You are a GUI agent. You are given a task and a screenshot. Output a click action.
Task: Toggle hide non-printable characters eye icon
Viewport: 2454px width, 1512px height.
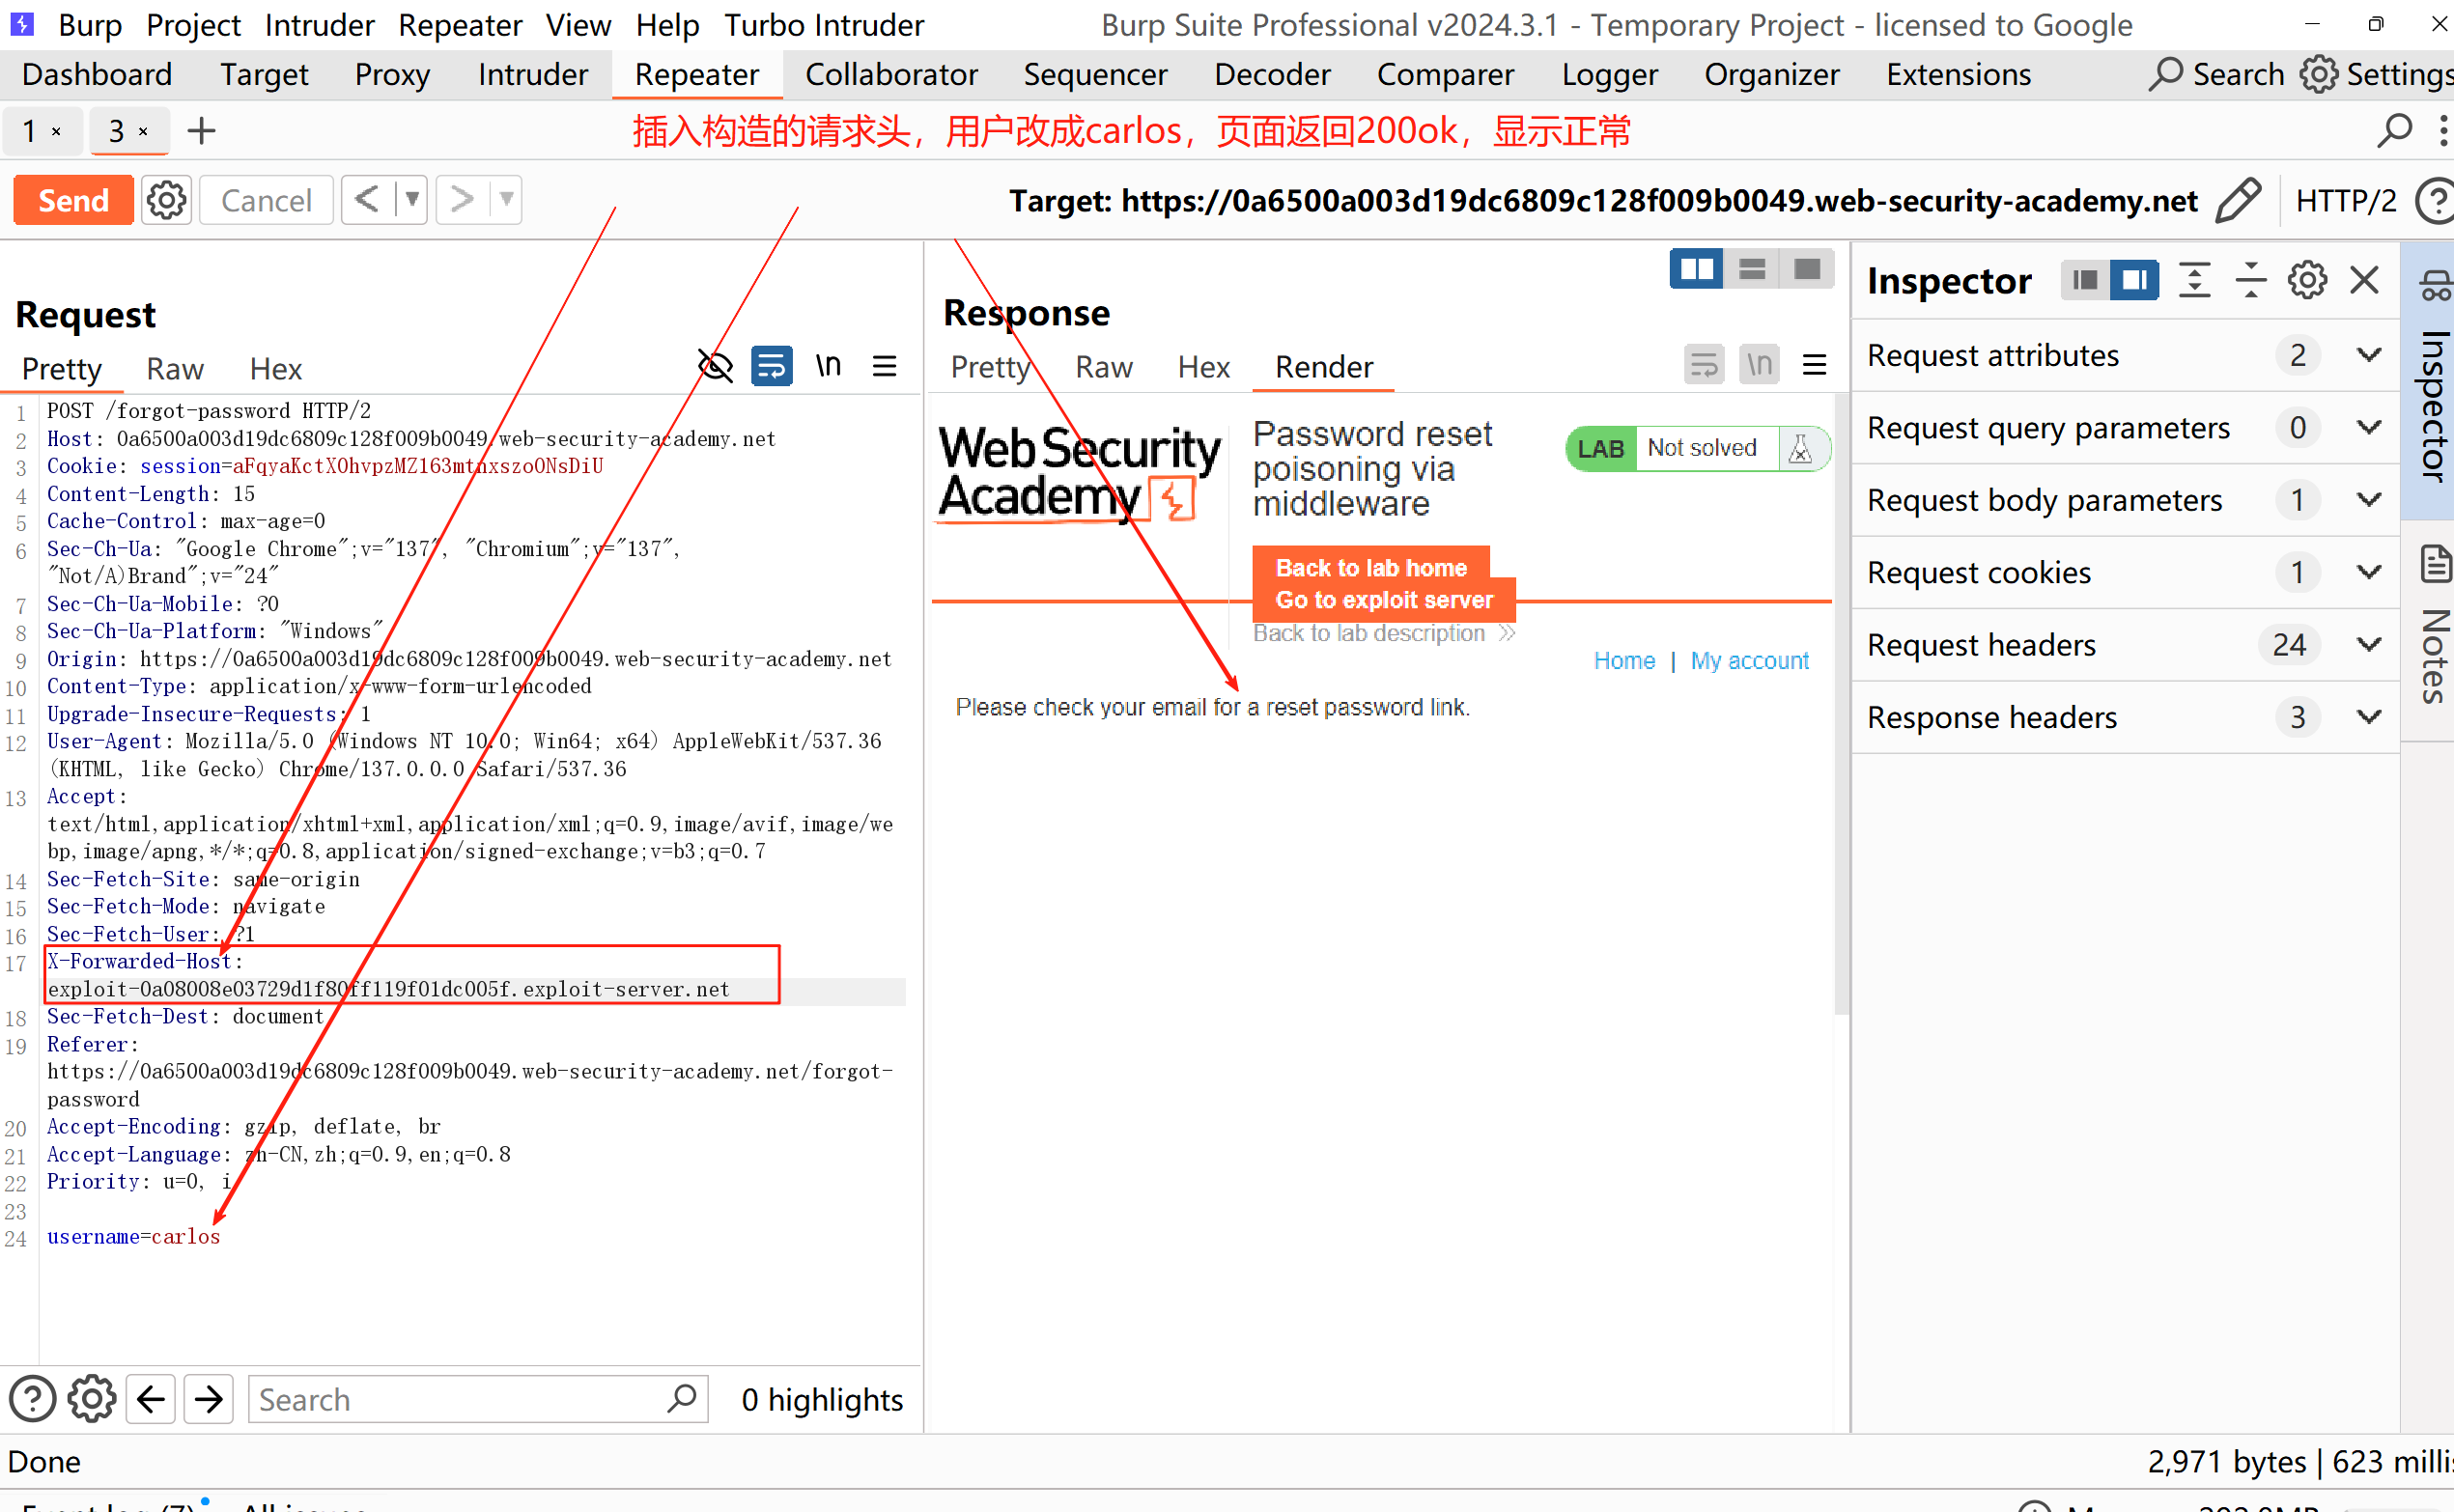click(x=715, y=366)
